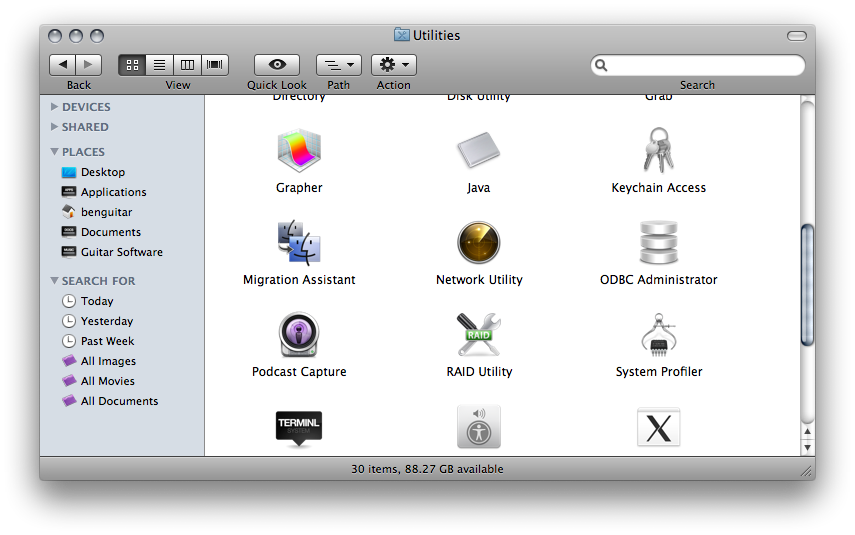Image resolution: width=855 pixels, height=535 pixels.
Task: Click inside the Search field
Action: (x=697, y=65)
